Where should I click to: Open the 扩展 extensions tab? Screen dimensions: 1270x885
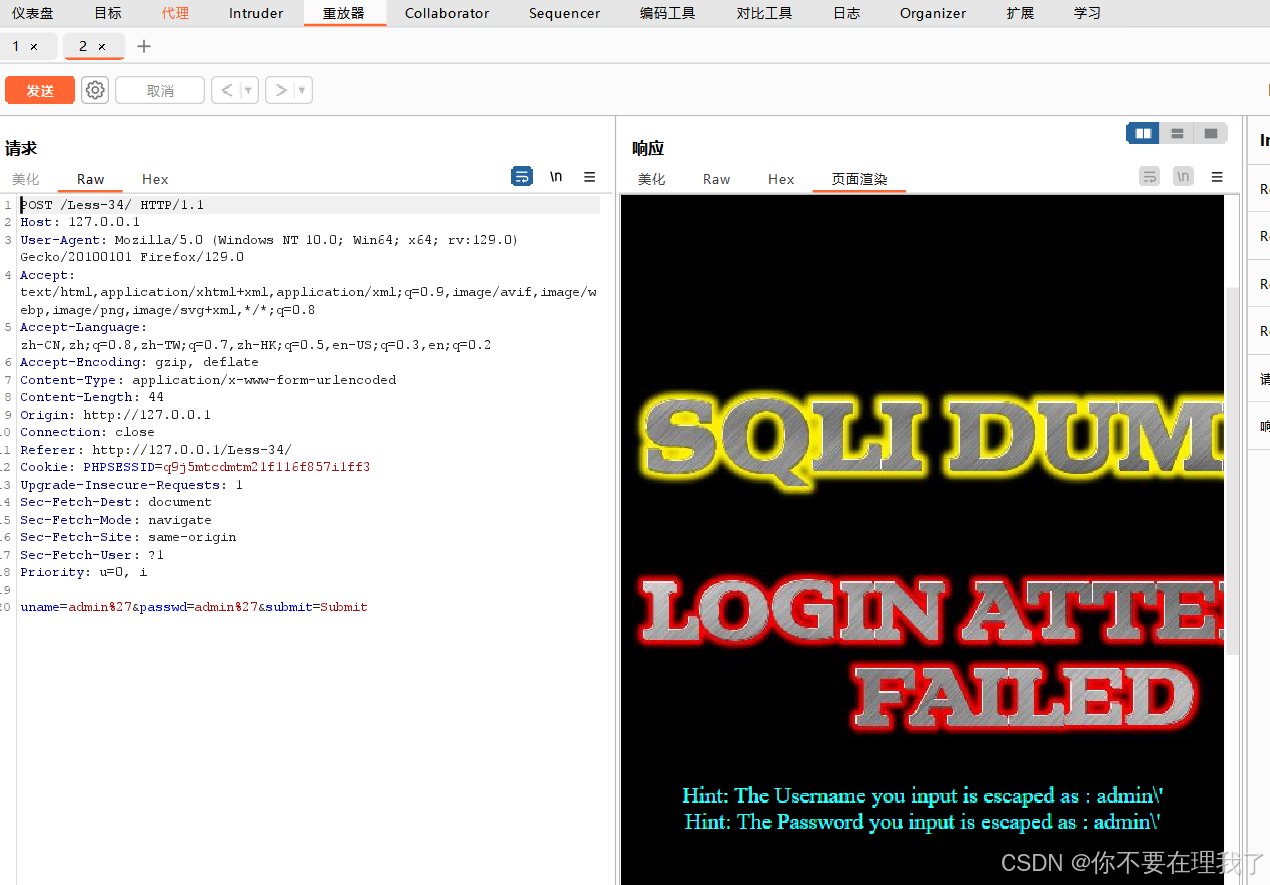click(x=1021, y=13)
